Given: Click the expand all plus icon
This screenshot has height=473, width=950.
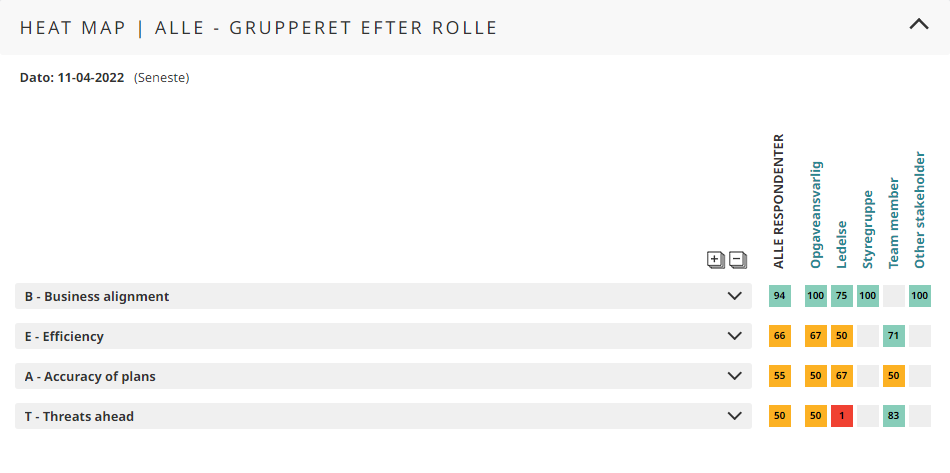Looking at the screenshot, I should 715,260.
